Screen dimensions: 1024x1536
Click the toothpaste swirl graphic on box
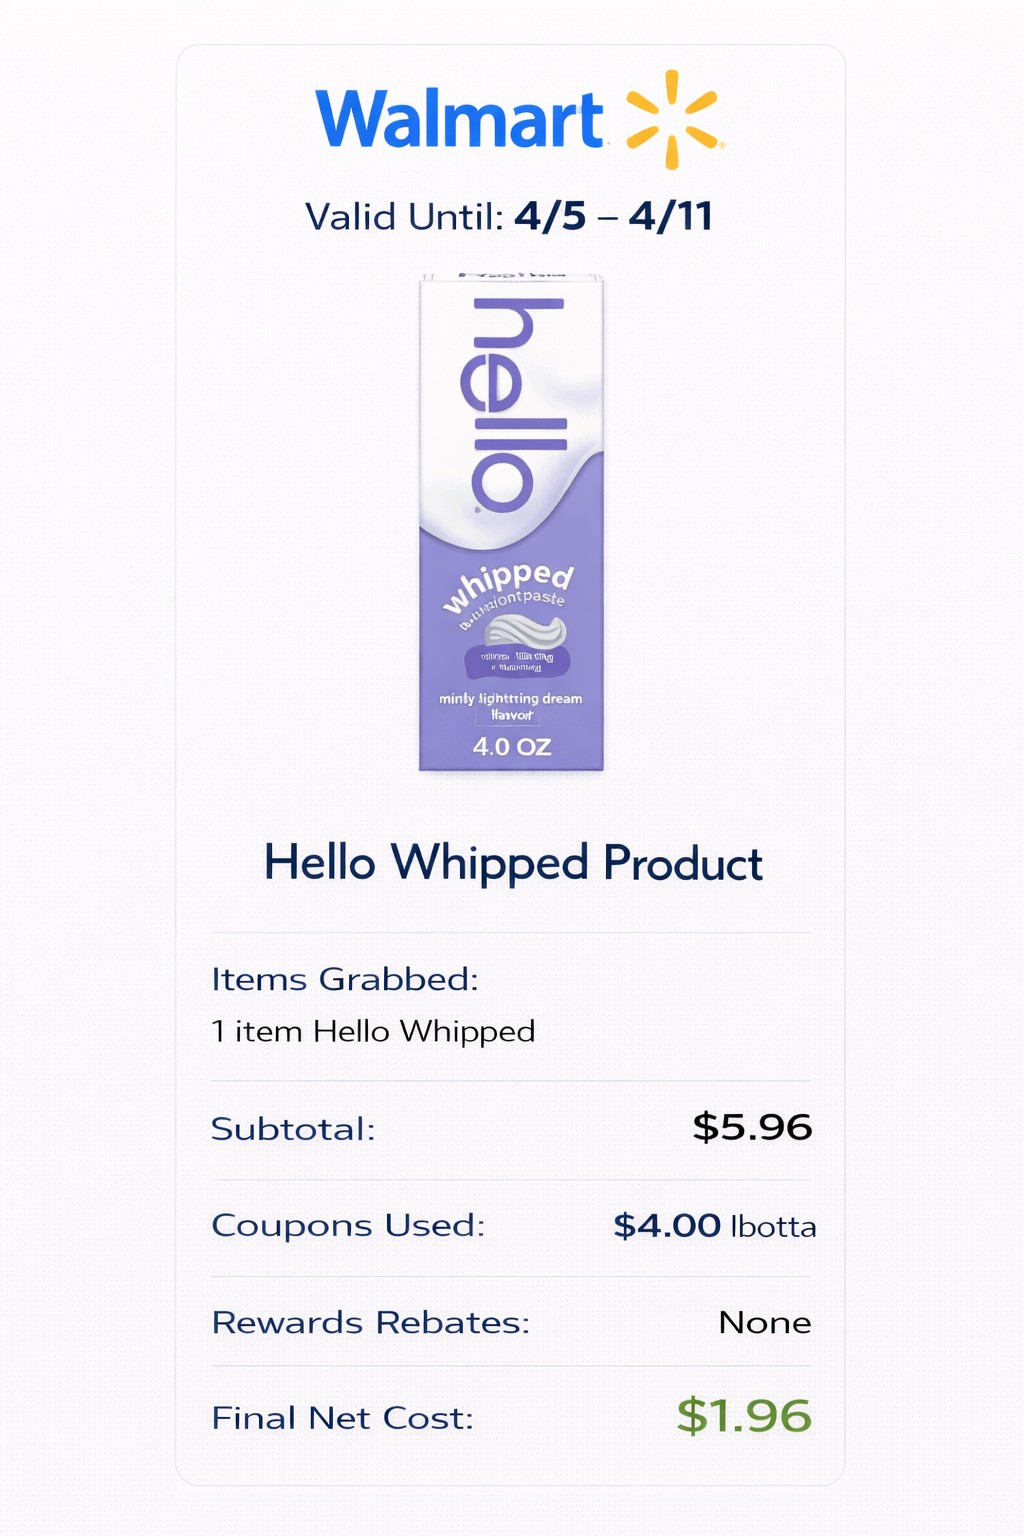[525, 632]
